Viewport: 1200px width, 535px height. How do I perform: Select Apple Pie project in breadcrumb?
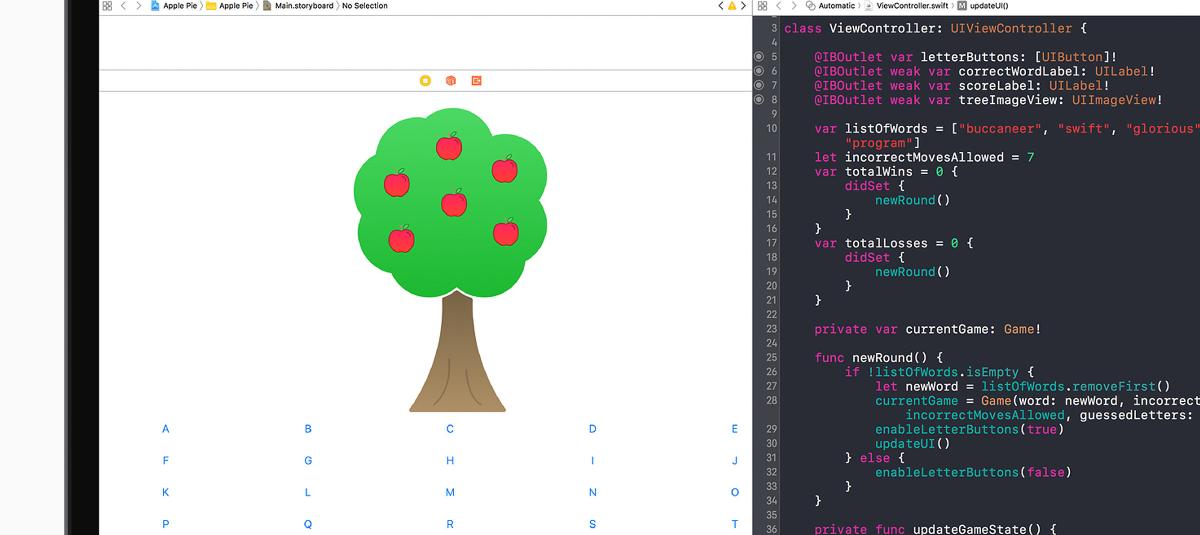coord(180,6)
